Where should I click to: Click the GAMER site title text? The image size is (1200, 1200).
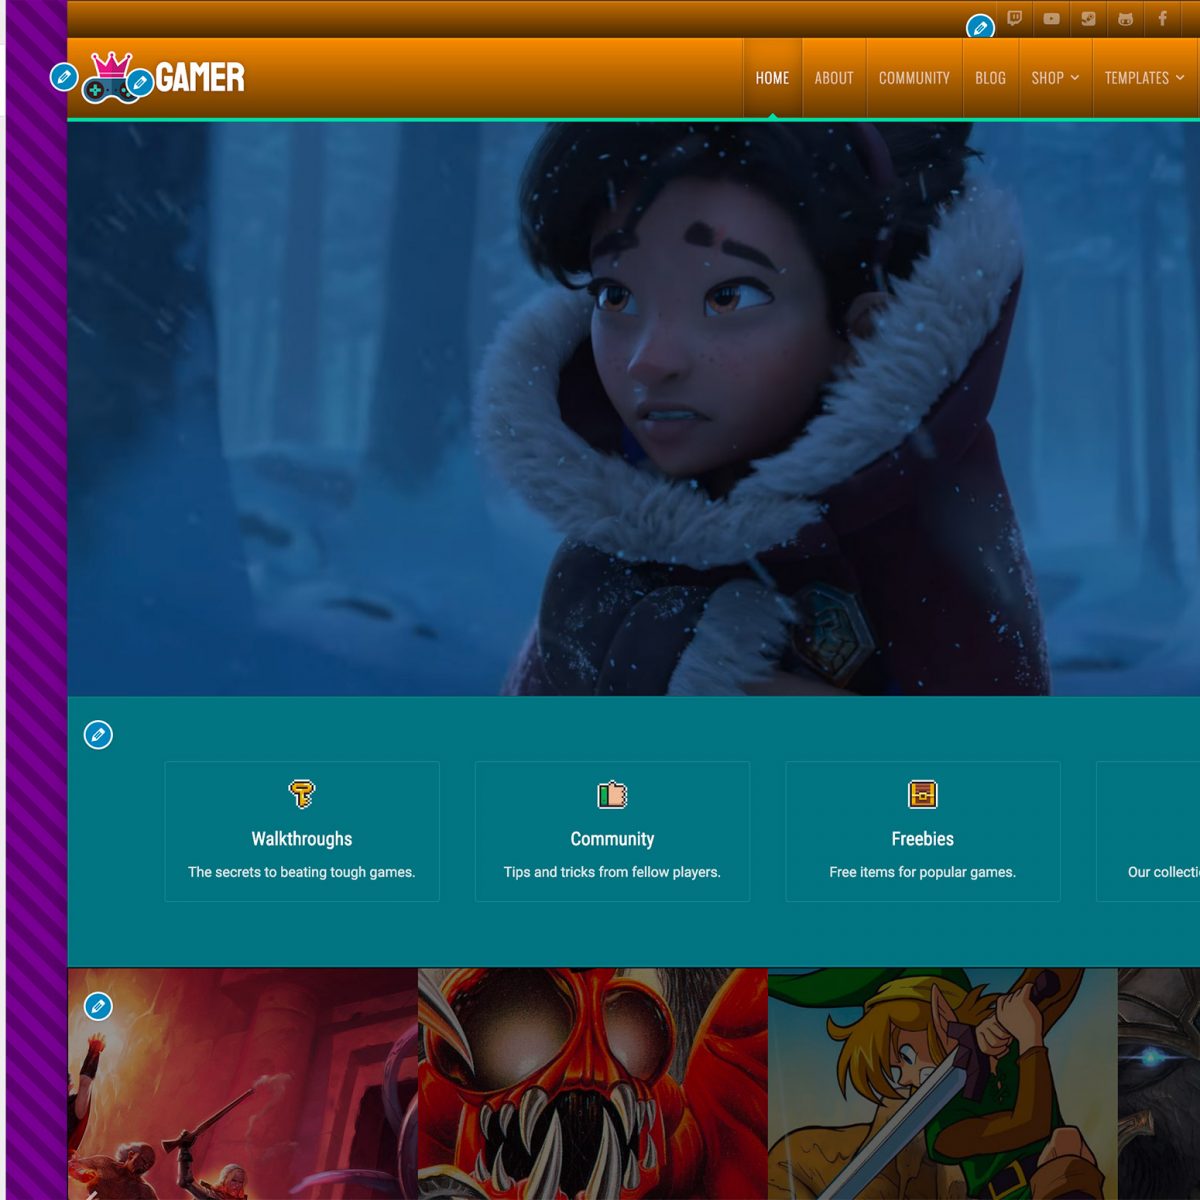pos(200,77)
